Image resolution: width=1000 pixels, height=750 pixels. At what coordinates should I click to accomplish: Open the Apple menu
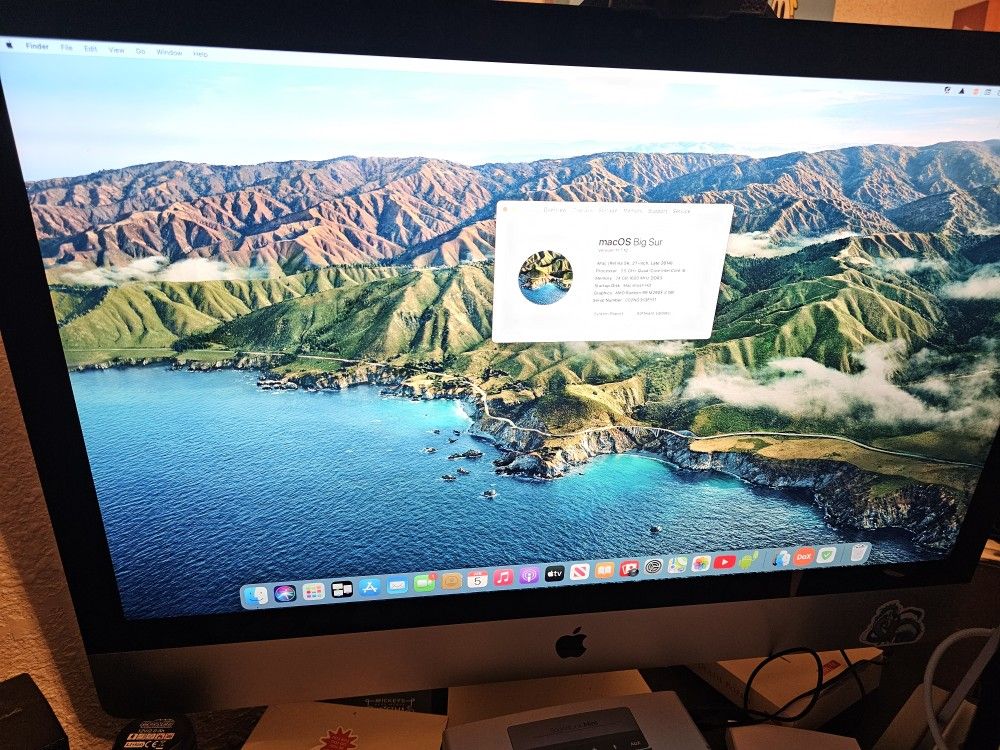click(x=10, y=45)
